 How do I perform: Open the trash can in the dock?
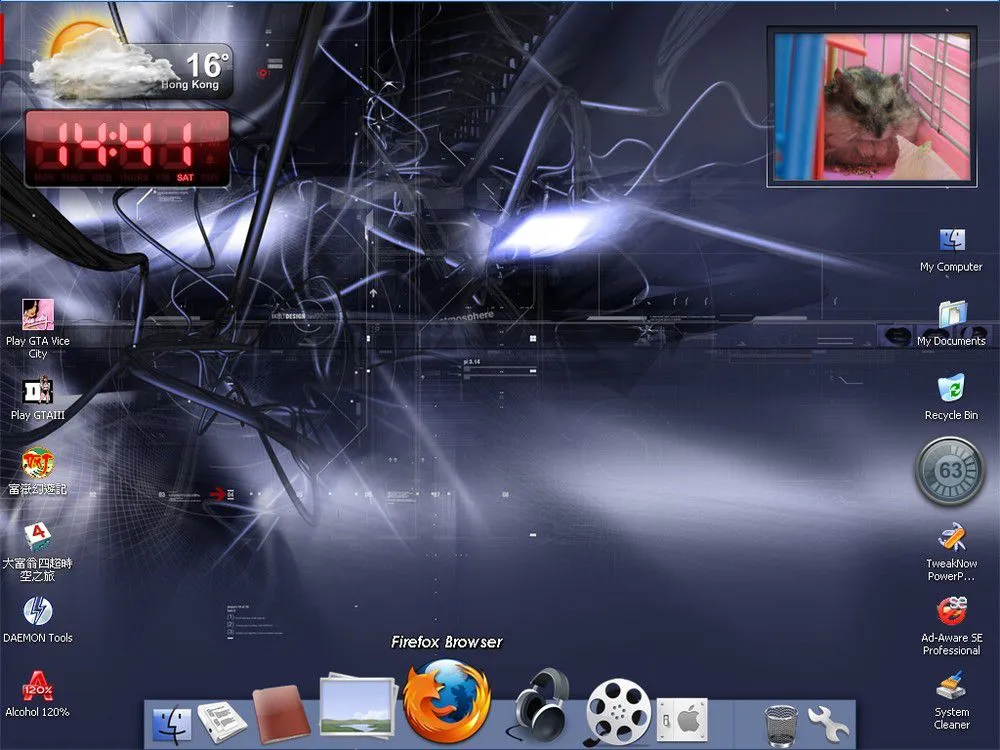tap(780, 722)
